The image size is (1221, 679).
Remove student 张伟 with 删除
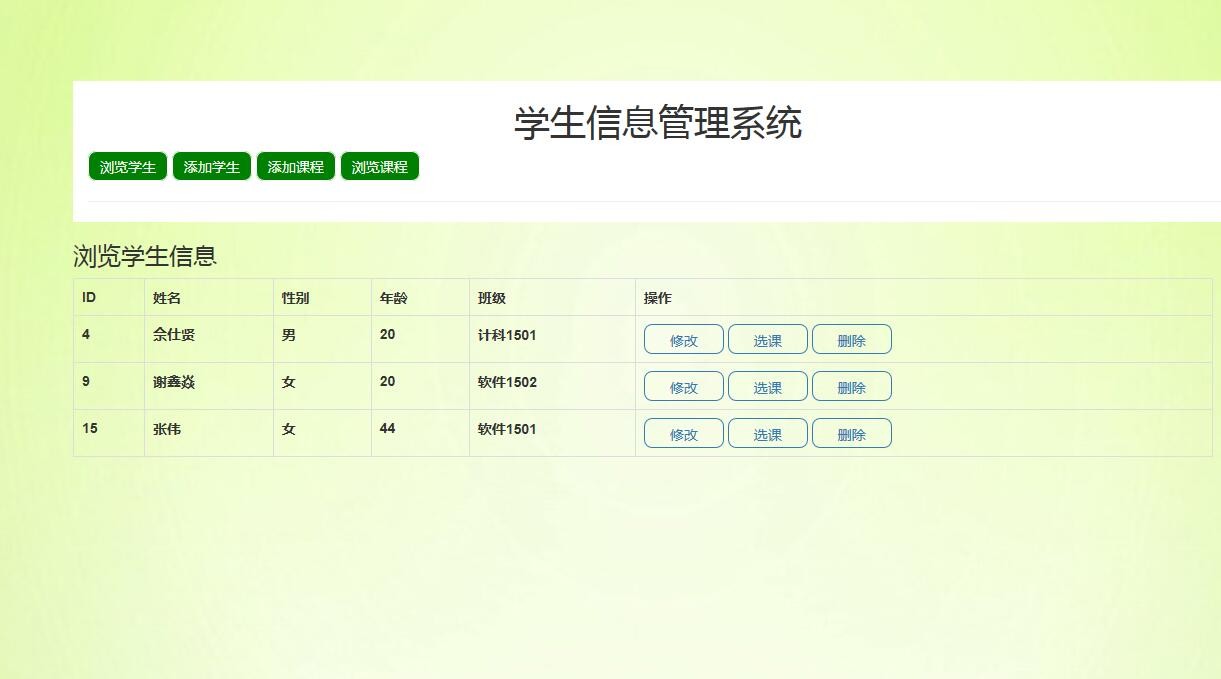coord(852,434)
